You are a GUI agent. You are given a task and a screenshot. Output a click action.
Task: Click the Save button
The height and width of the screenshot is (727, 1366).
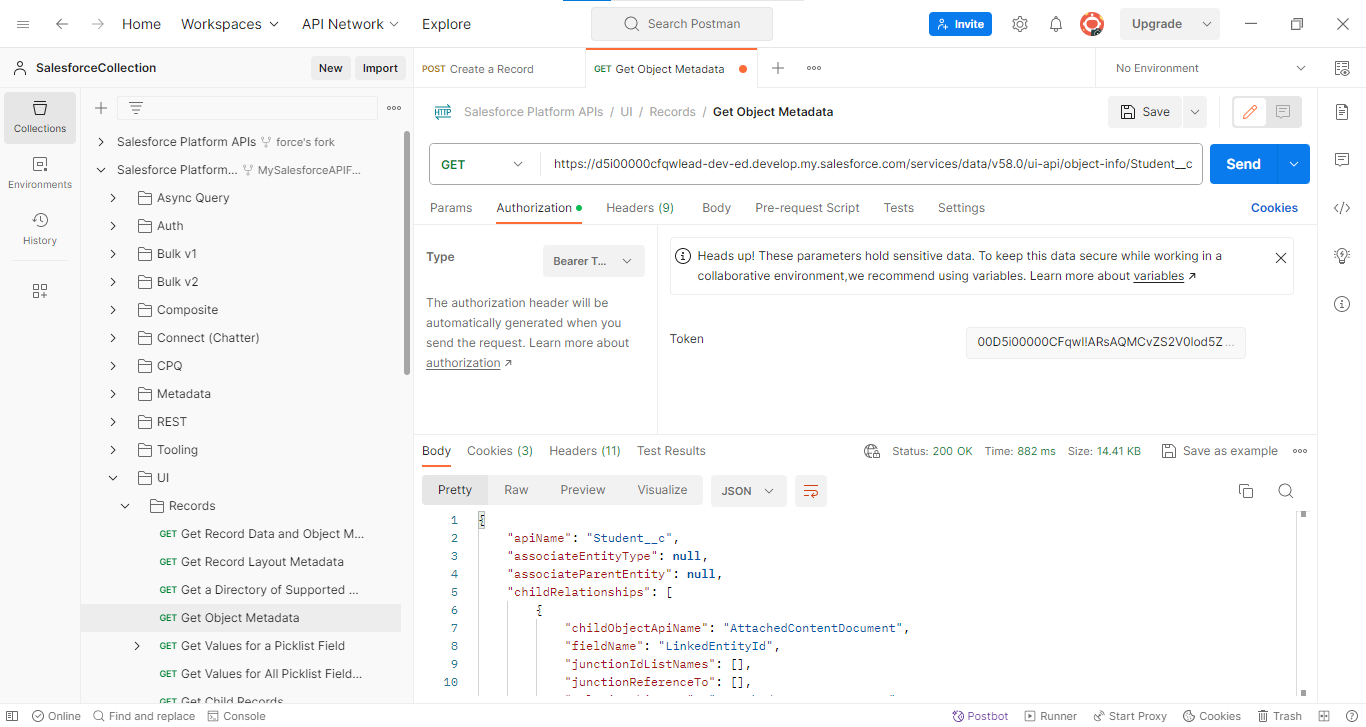tap(1145, 112)
